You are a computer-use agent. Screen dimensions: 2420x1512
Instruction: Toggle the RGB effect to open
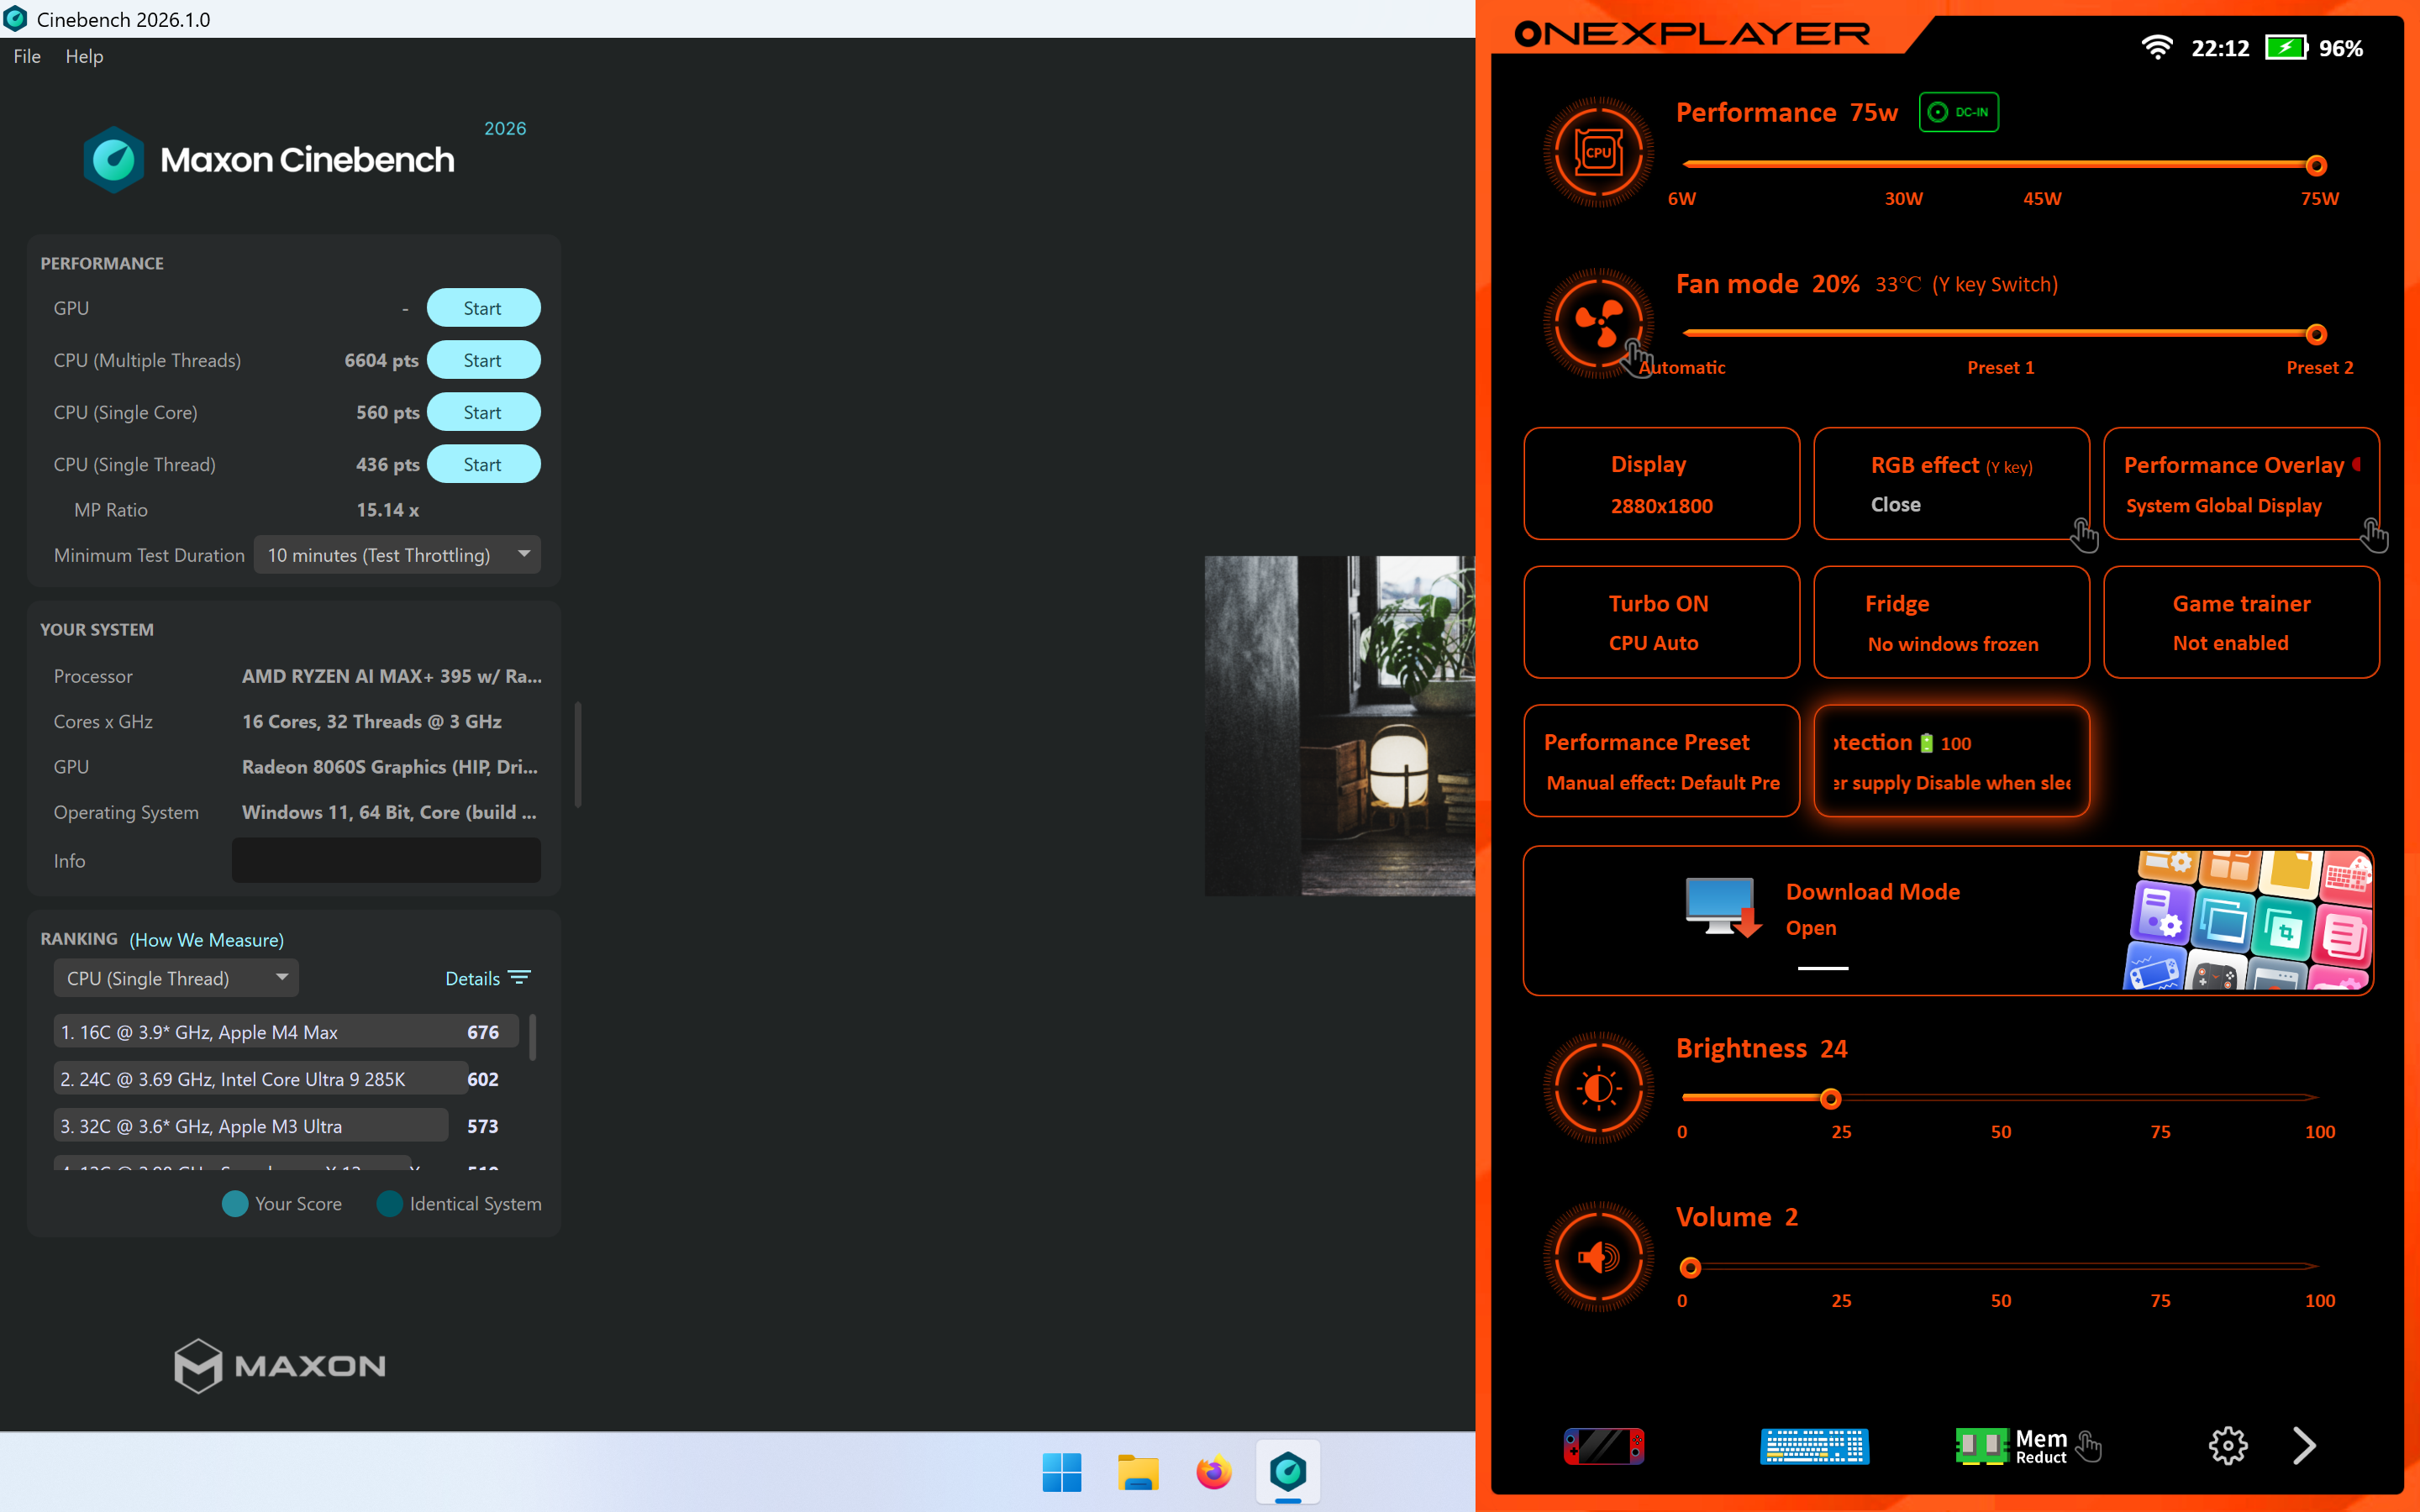pos(1950,483)
